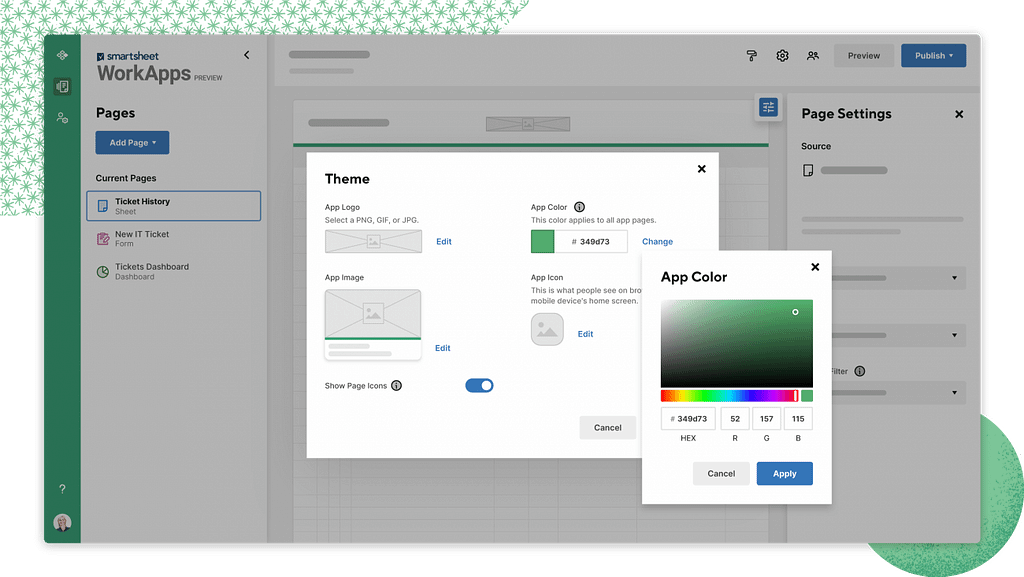1024x577 pixels.
Task: Click Cancel in the App Color picker
Action: (x=721, y=474)
